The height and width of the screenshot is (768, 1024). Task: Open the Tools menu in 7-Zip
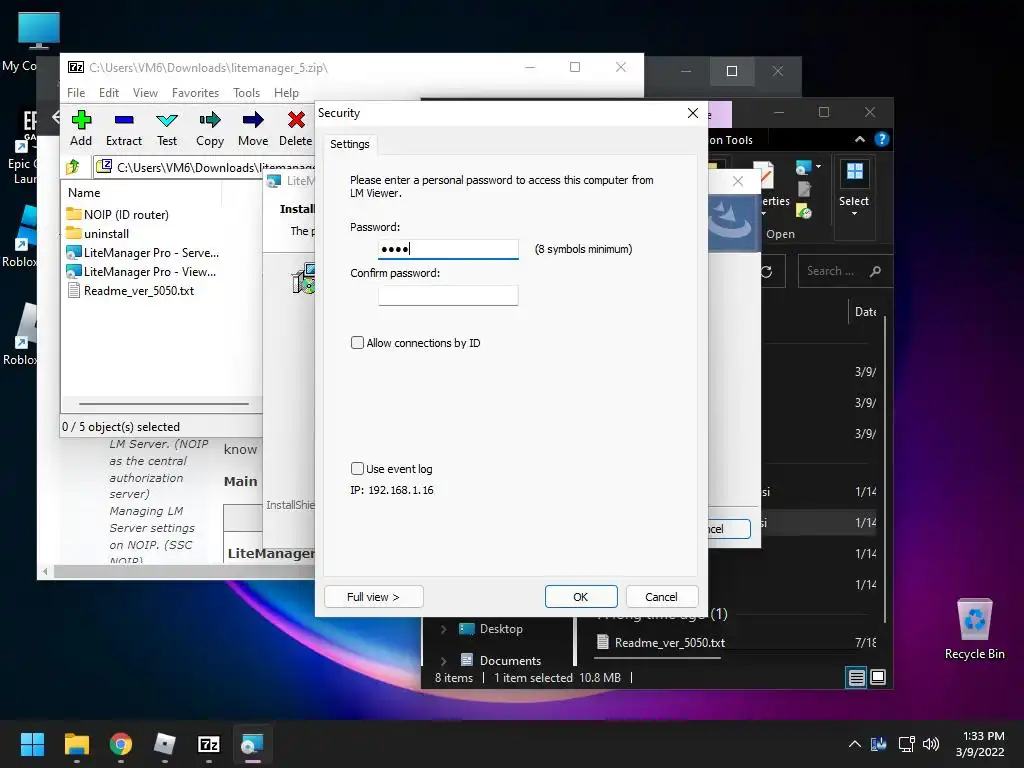point(246,93)
